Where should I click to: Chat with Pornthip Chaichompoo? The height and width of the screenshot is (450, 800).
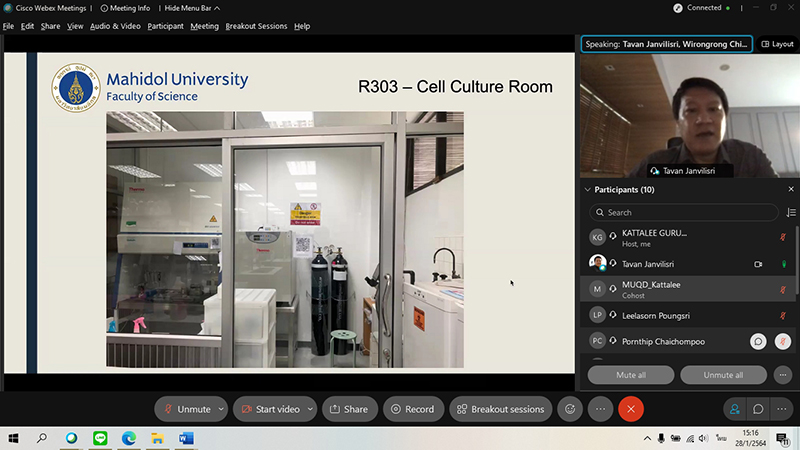759,341
